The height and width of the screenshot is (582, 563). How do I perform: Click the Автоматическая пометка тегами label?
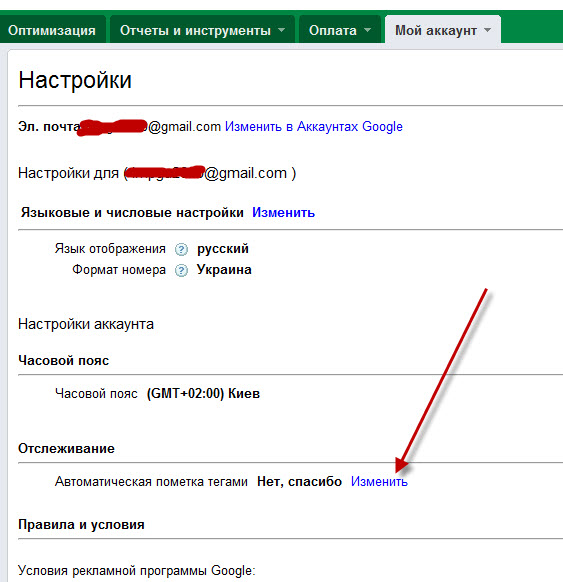pos(151,481)
